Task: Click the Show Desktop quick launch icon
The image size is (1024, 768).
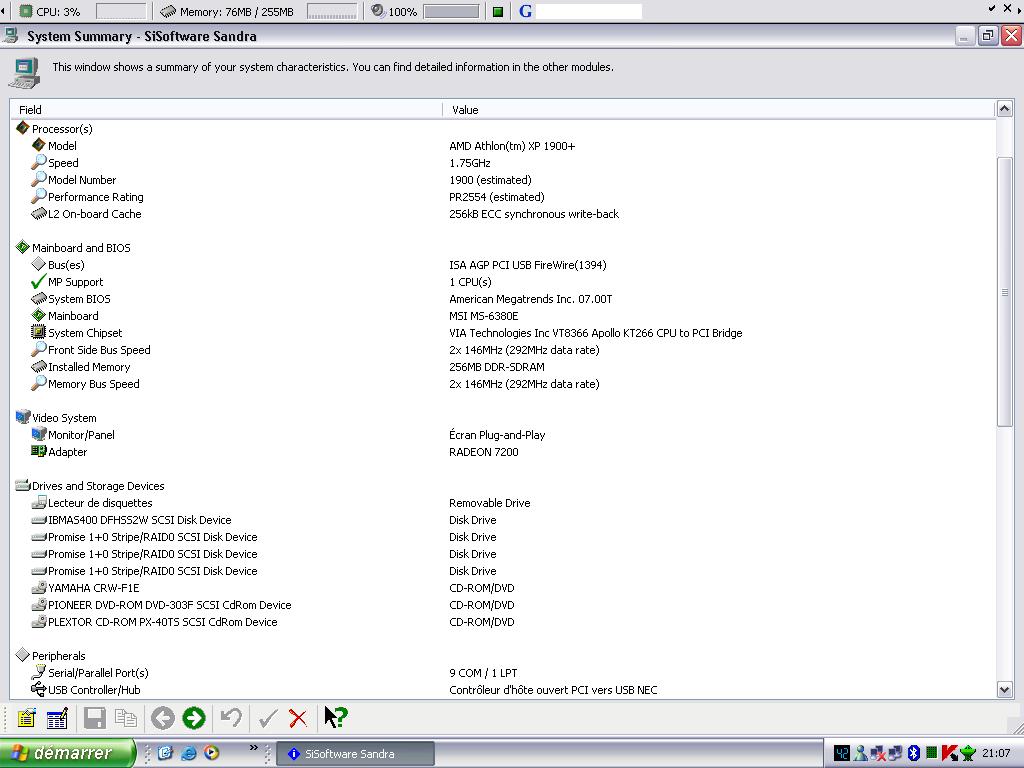Action: tap(165, 753)
